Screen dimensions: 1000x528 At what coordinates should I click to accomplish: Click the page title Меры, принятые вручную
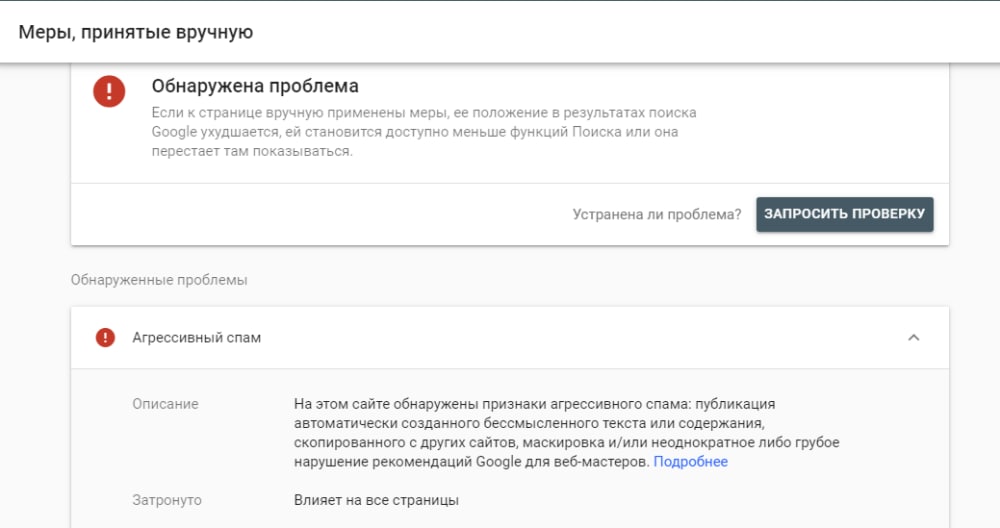point(136,32)
